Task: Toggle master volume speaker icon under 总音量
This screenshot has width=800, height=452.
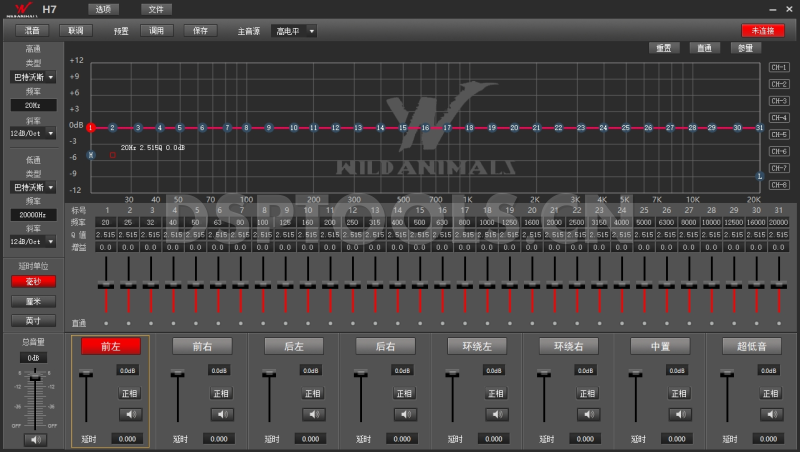Action: click(x=34, y=439)
